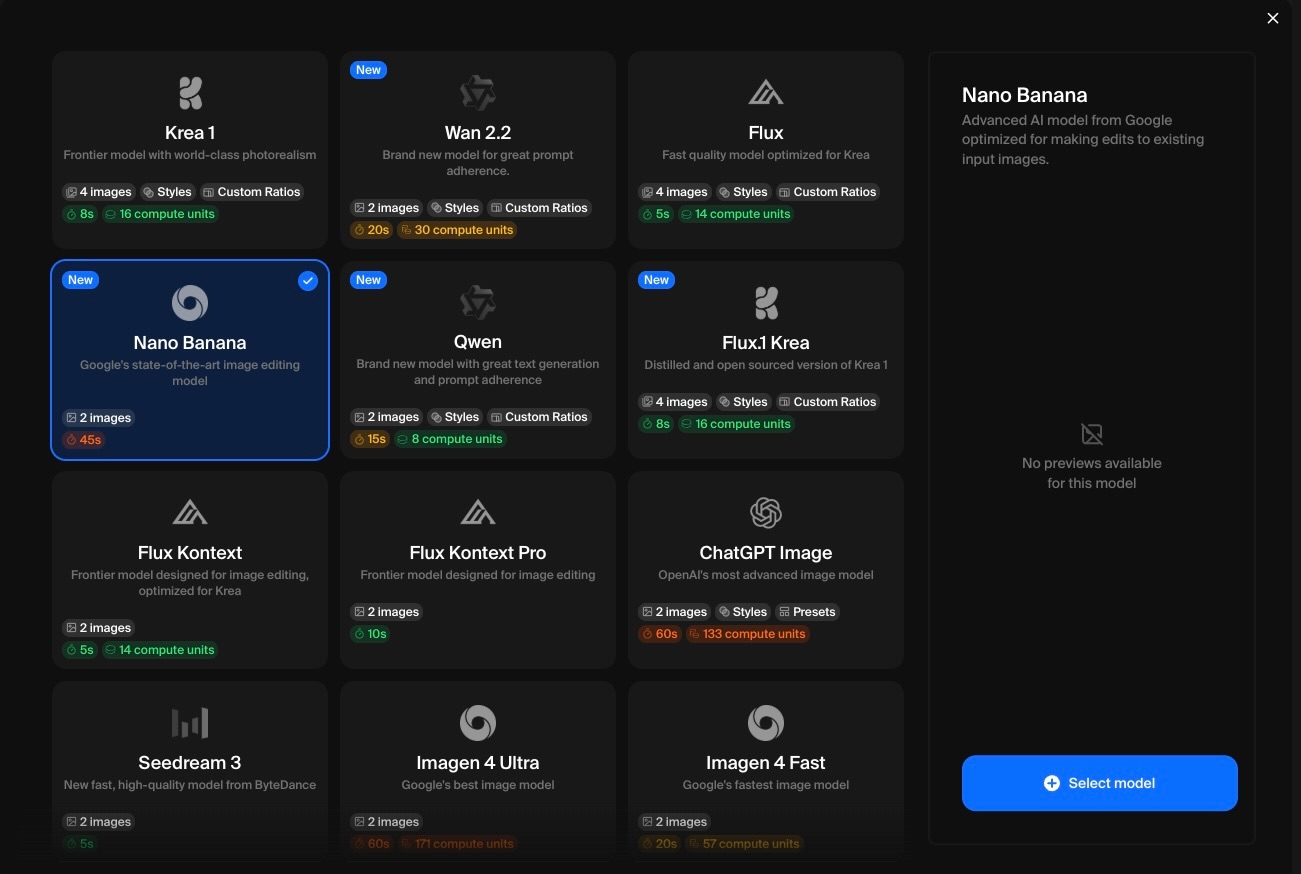Viewport: 1301px width, 874px height.
Task: Click Qwen's description about text generation
Action: pyautogui.click(x=478, y=372)
